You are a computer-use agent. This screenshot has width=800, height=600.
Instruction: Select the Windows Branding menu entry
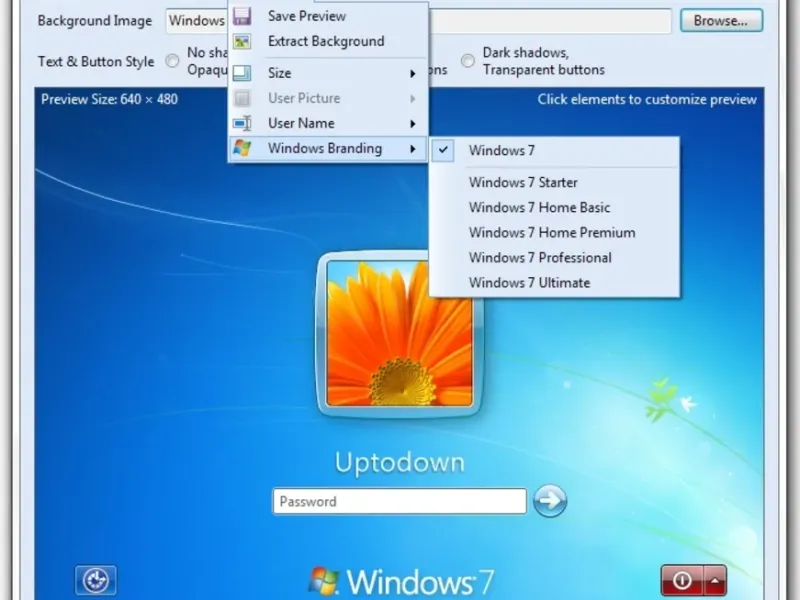(328, 148)
